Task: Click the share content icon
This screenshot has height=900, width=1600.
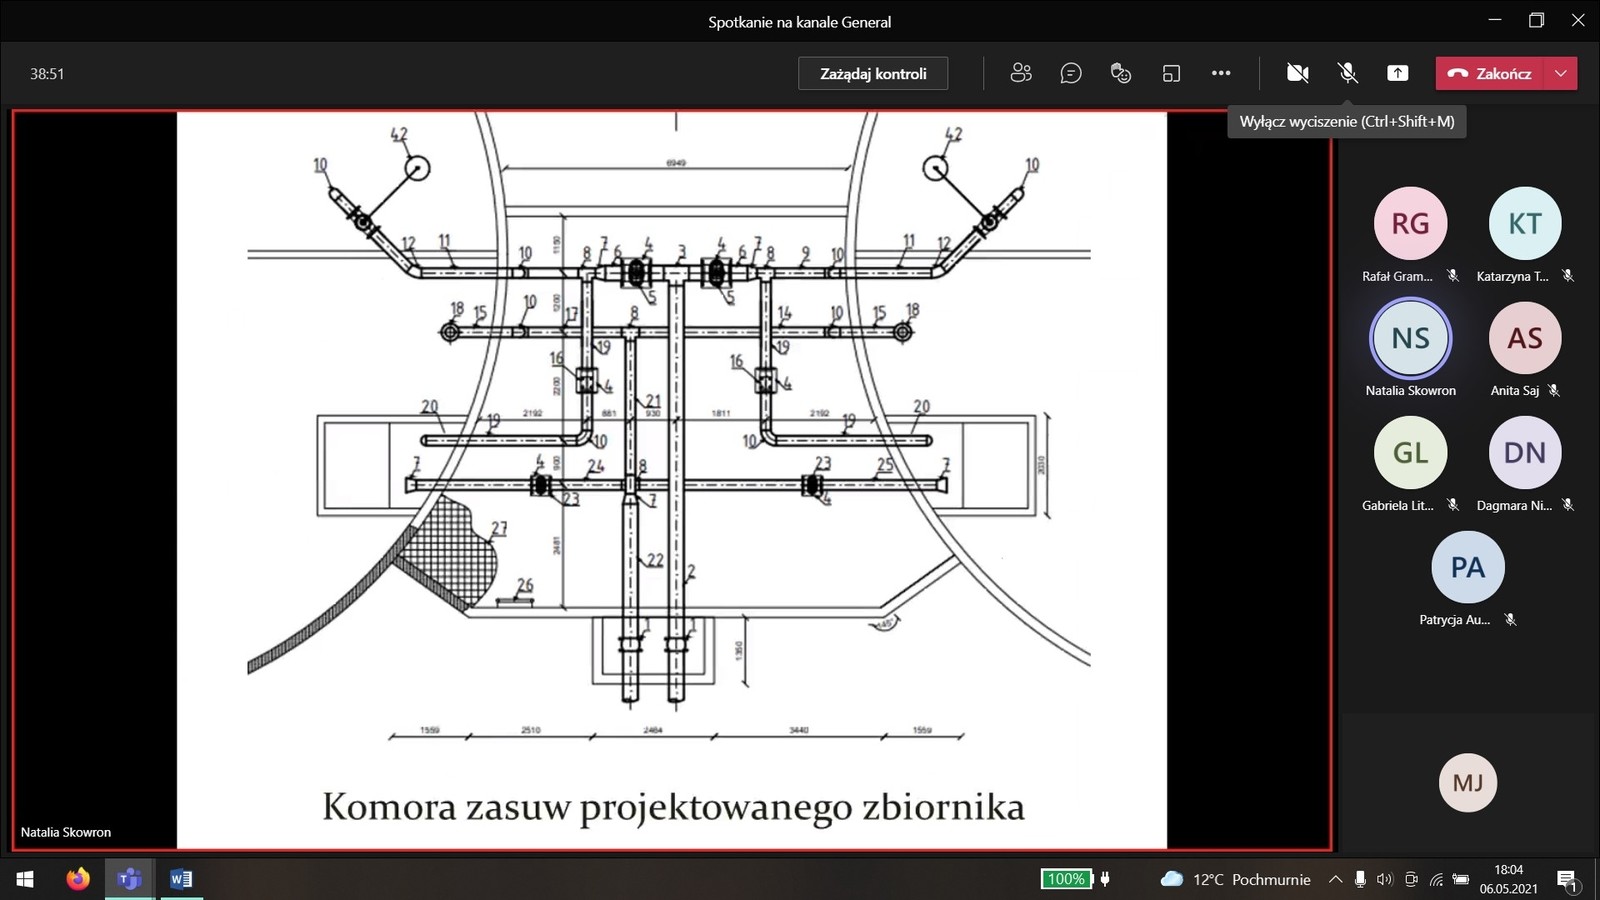Action: tap(1398, 73)
